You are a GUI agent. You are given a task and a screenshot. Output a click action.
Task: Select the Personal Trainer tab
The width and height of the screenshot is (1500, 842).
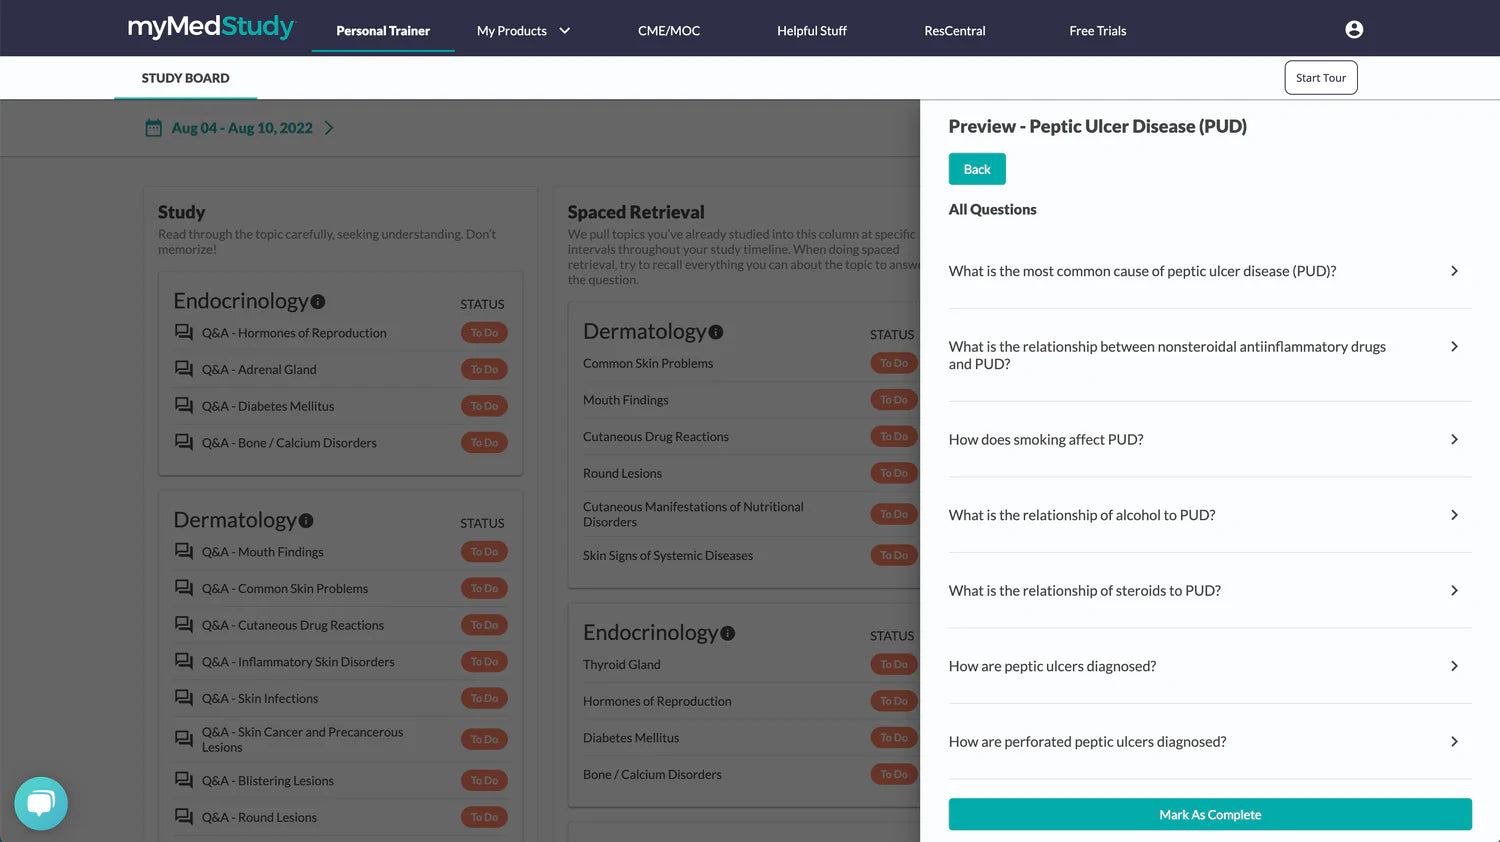[383, 31]
